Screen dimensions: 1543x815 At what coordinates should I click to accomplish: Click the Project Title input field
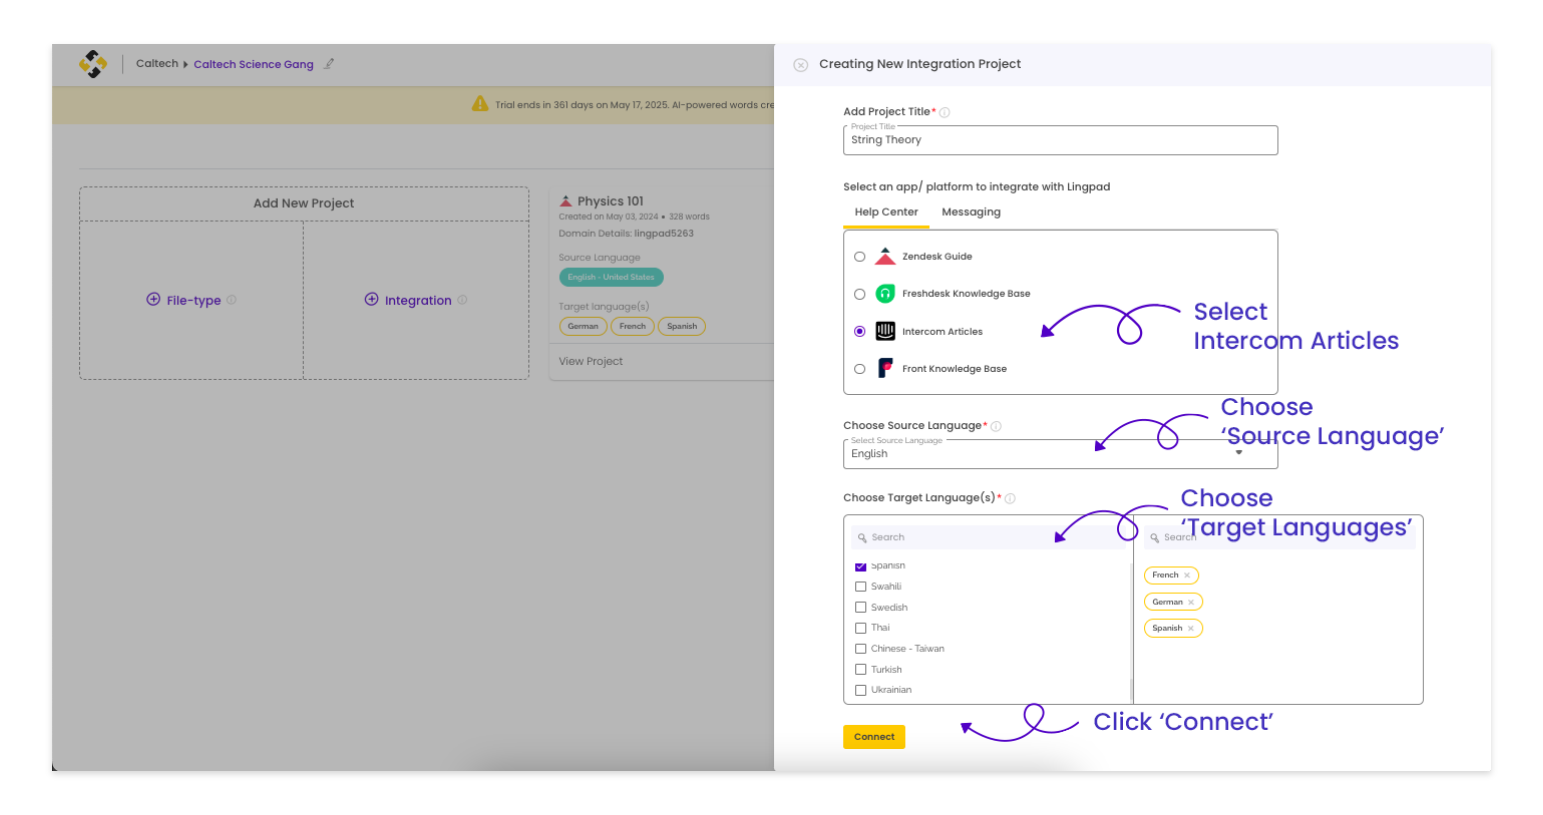tap(1060, 140)
